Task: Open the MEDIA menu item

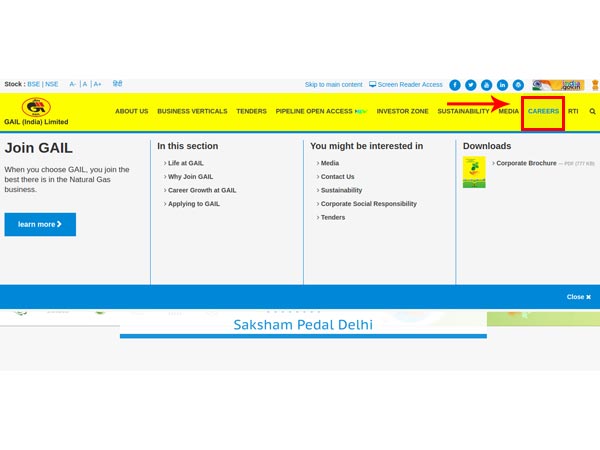Action: point(509,111)
